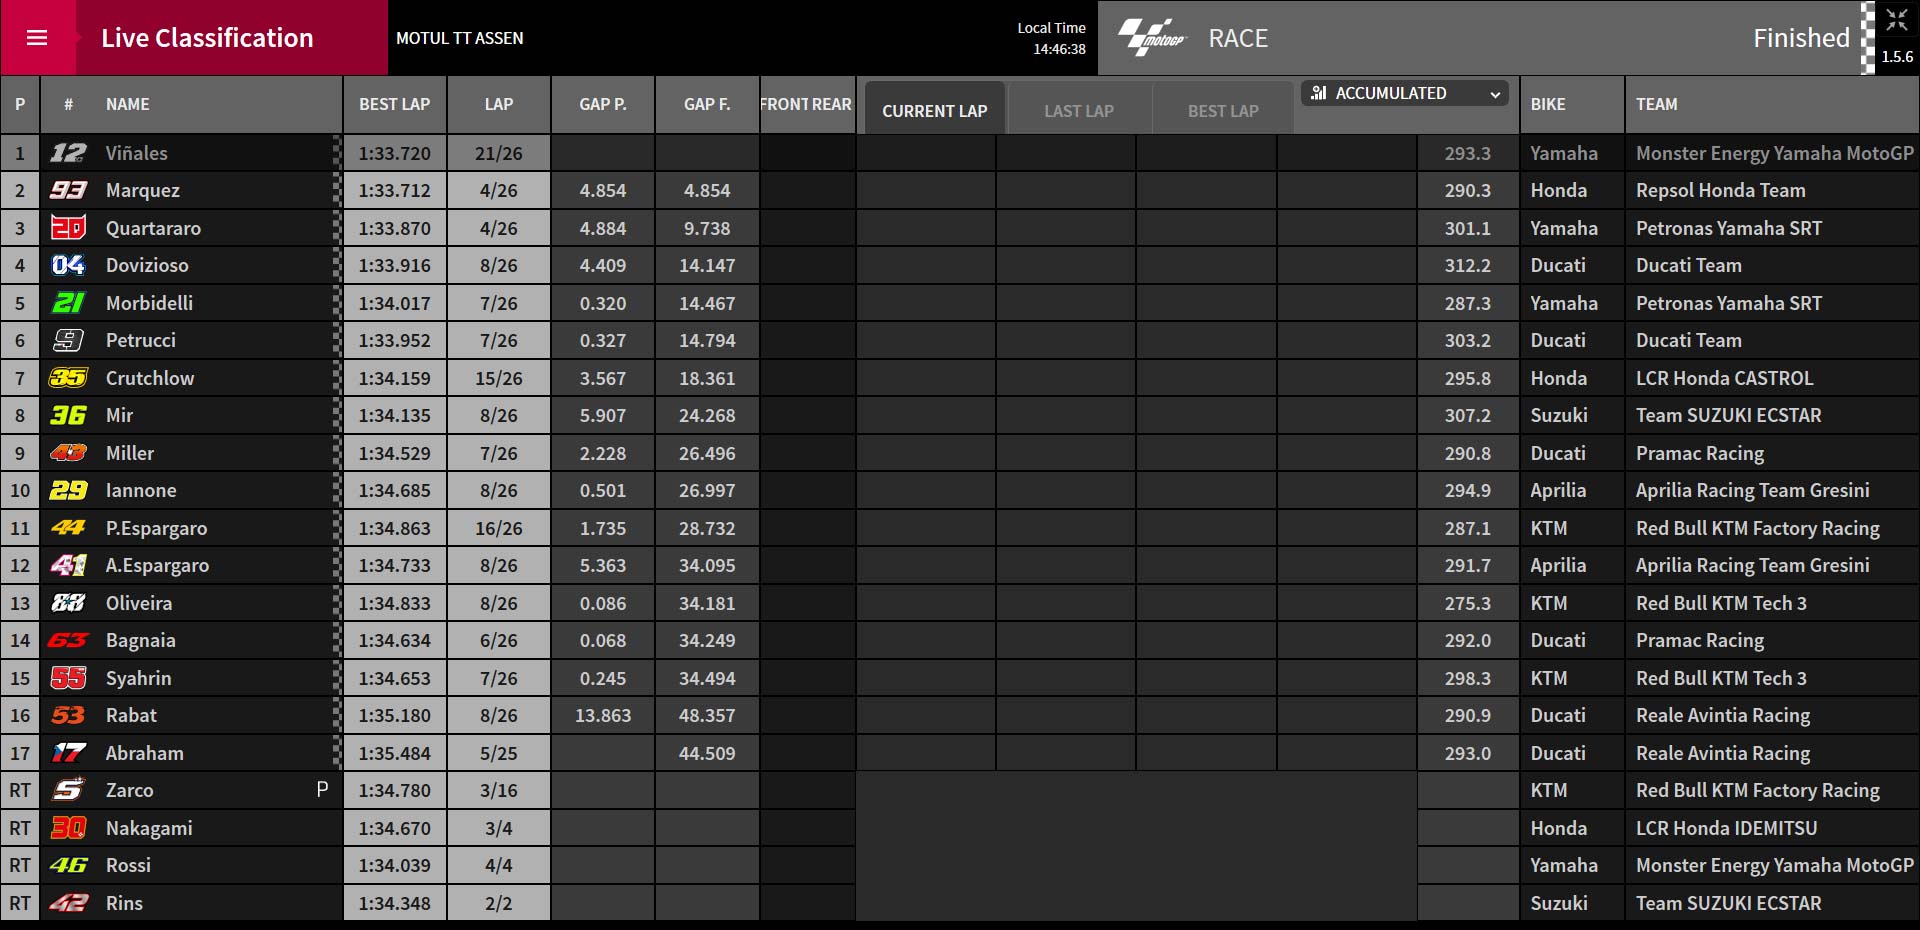Viewport: 1920px width, 930px height.
Task: Click Mir gap 24.268 cell
Action: click(x=707, y=415)
